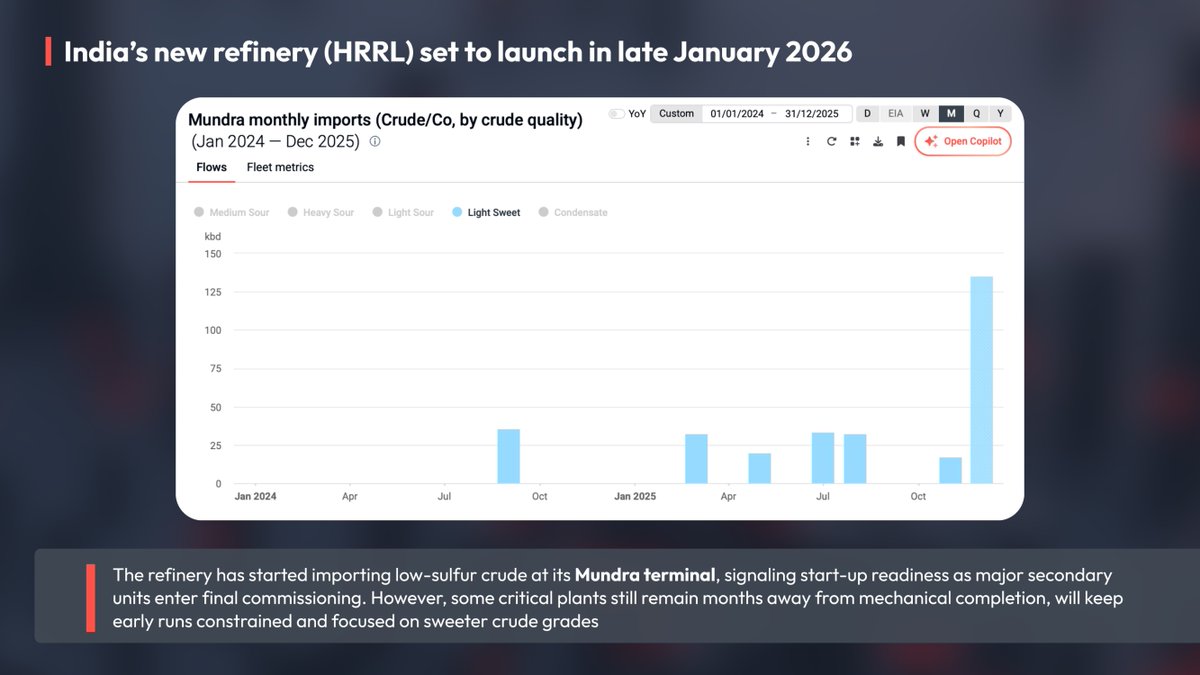The image size is (1200, 675).
Task: Click the tallest December 2025 bar
Action: pos(982,380)
